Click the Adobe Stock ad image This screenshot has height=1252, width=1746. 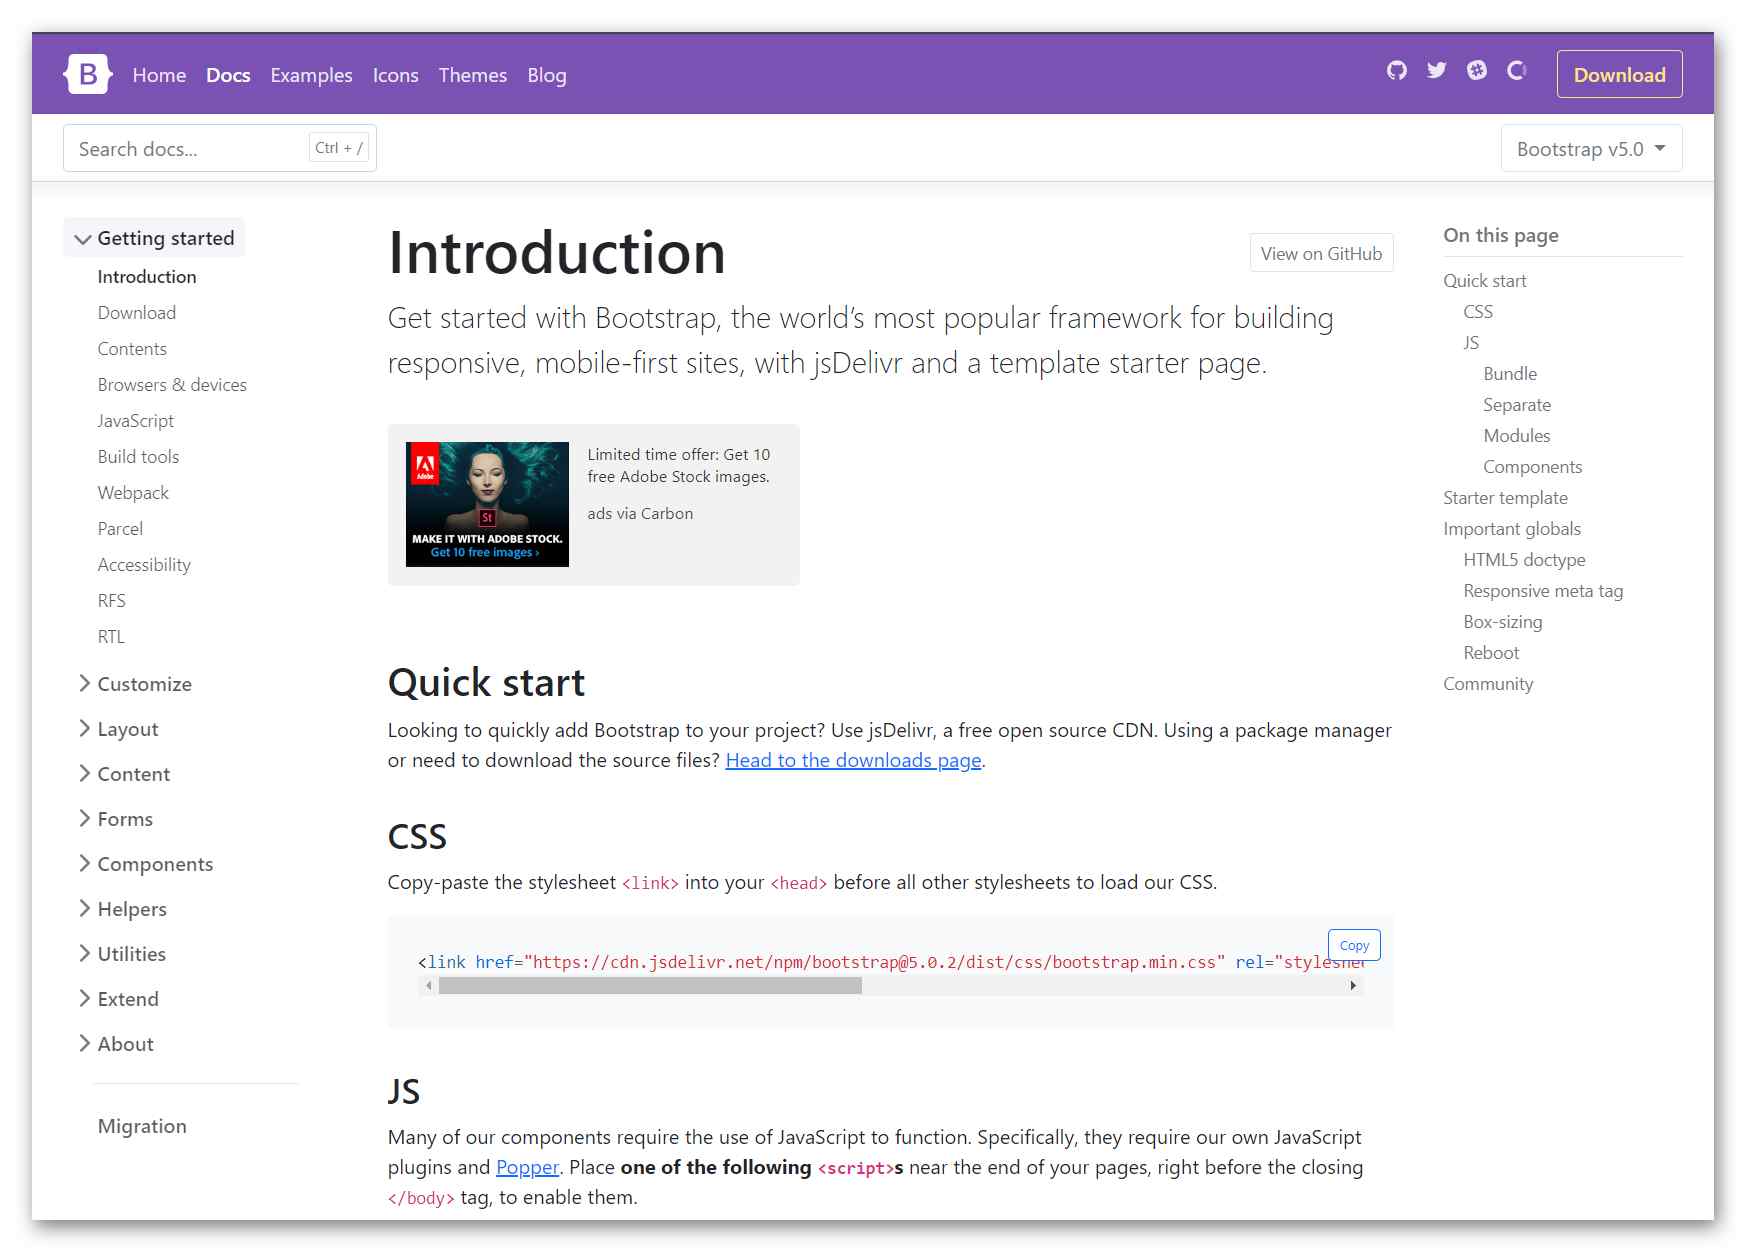tap(487, 504)
